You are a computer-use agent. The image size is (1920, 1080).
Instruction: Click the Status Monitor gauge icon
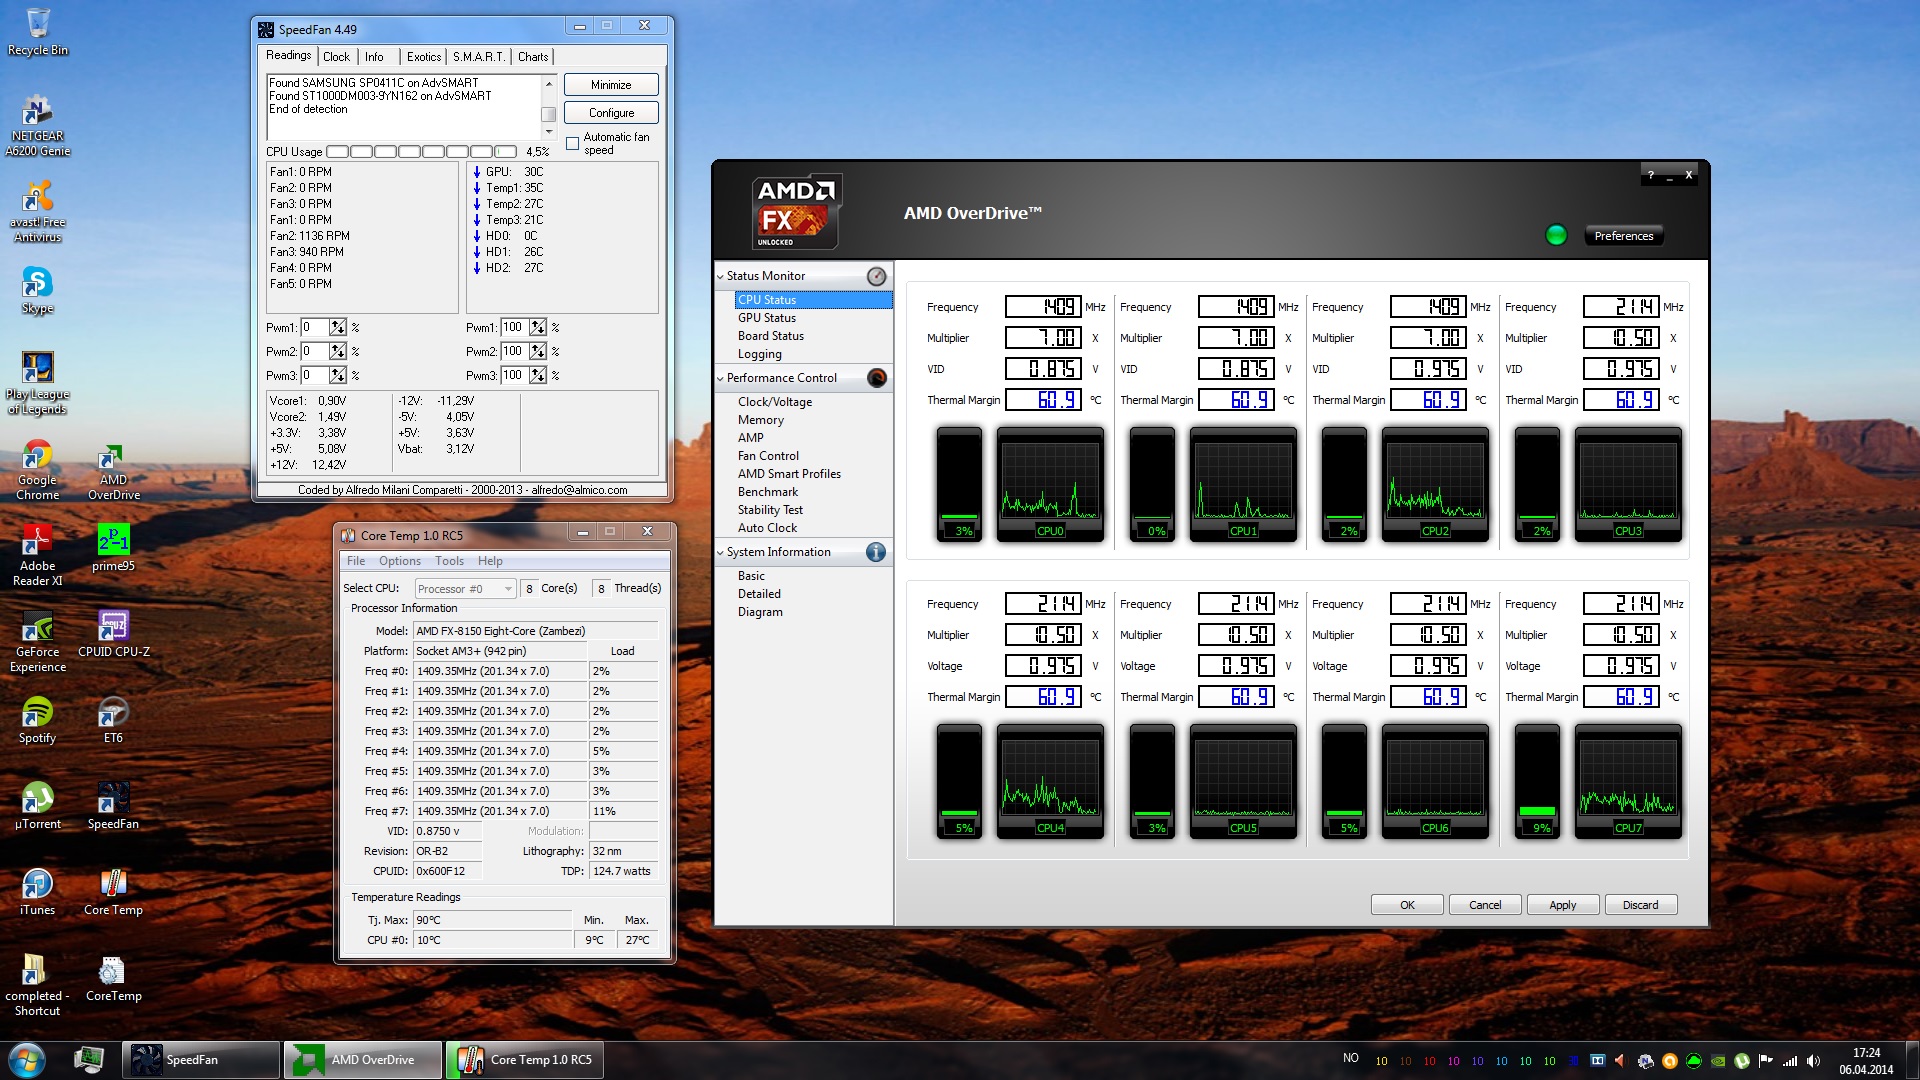click(x=876, y=276)
